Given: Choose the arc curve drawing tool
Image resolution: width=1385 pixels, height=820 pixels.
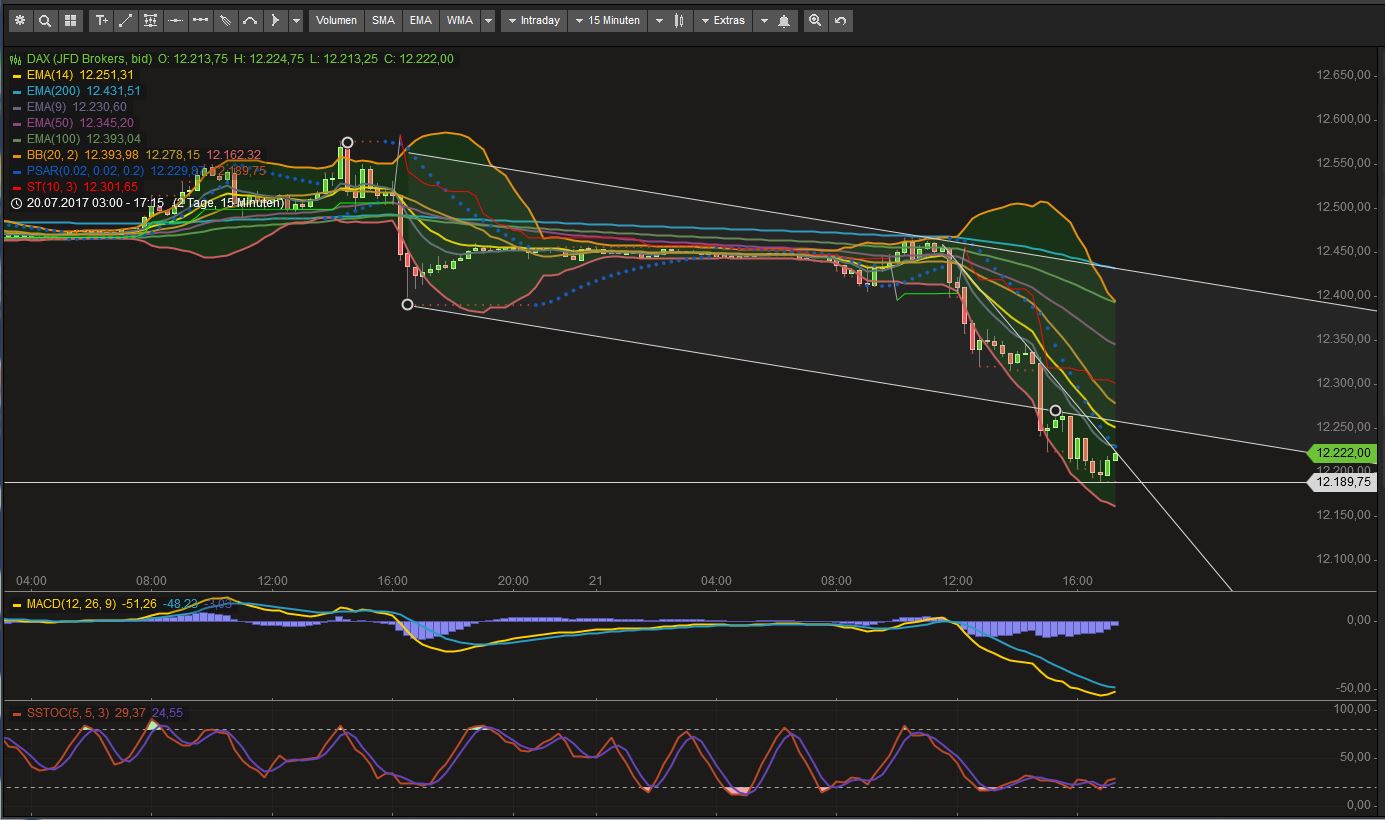Looking at the screenshot, I should click(x=250, y=20).
